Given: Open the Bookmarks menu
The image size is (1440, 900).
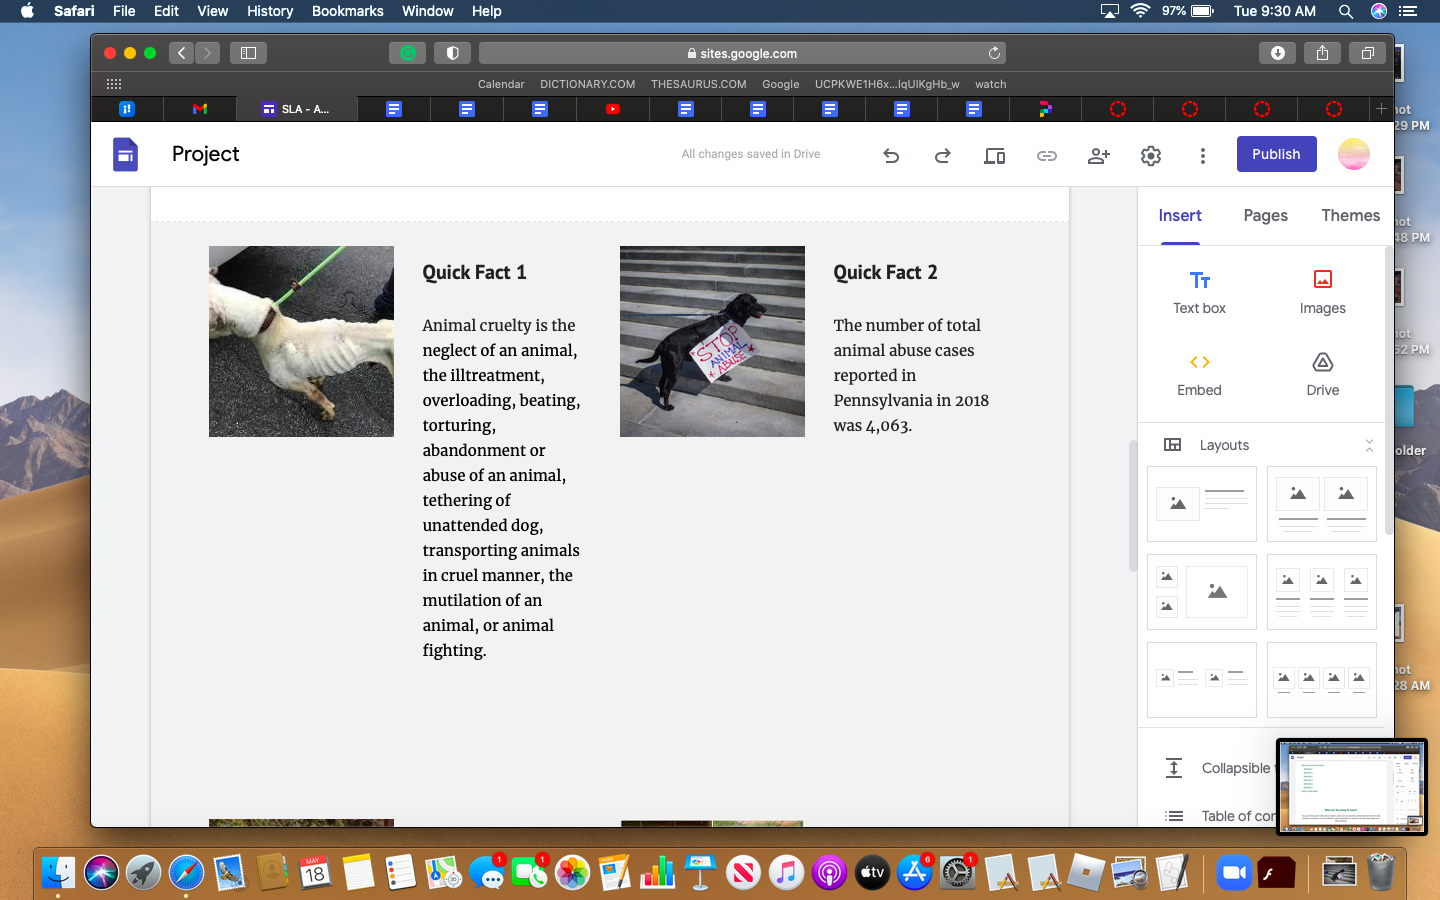Looking at the screenshot, I should pyautogui.click(x=347, y=11).
